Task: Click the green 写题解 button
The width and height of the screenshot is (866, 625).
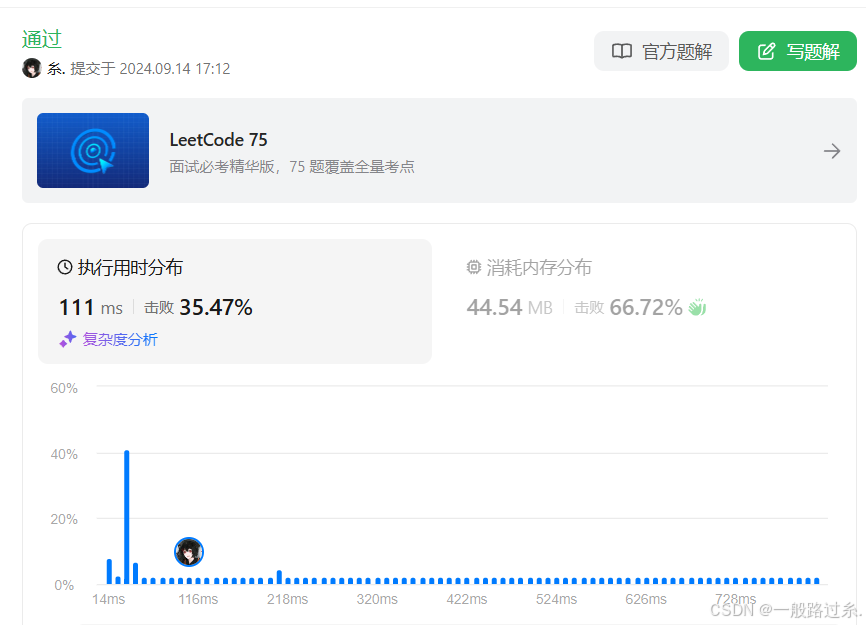Action: (x=797, y=51)
